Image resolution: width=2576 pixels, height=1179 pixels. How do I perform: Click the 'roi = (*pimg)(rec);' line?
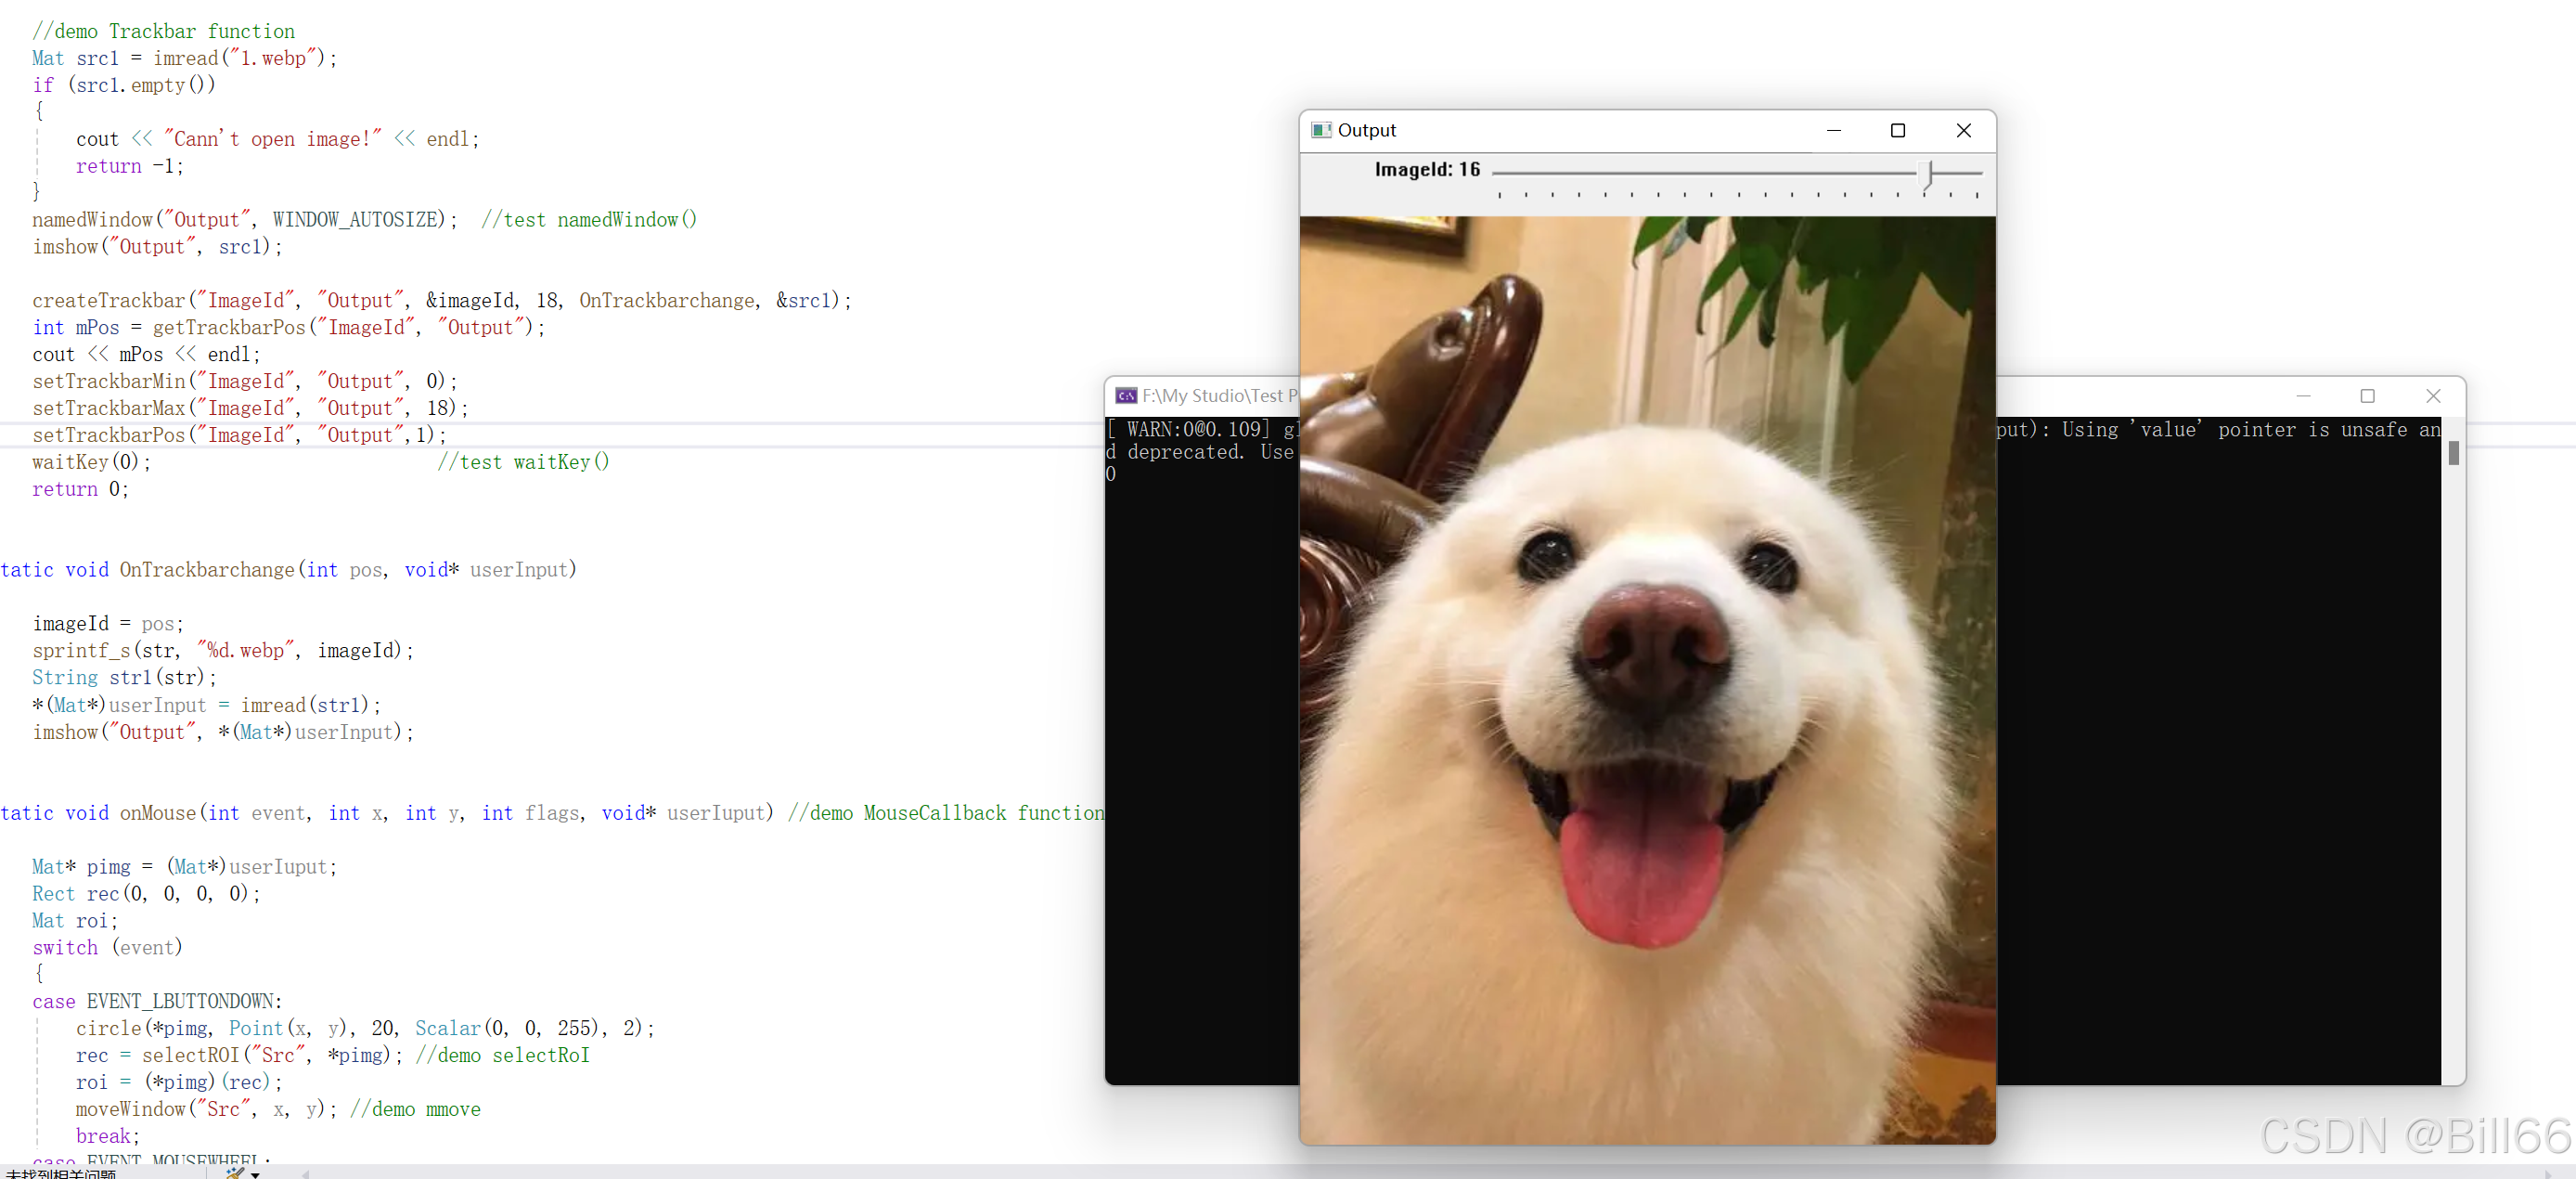(x=180, y=1083)
